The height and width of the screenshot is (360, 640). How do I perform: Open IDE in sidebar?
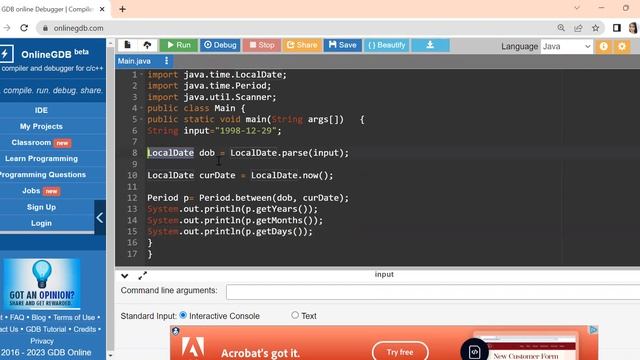[x=41, y=110]
